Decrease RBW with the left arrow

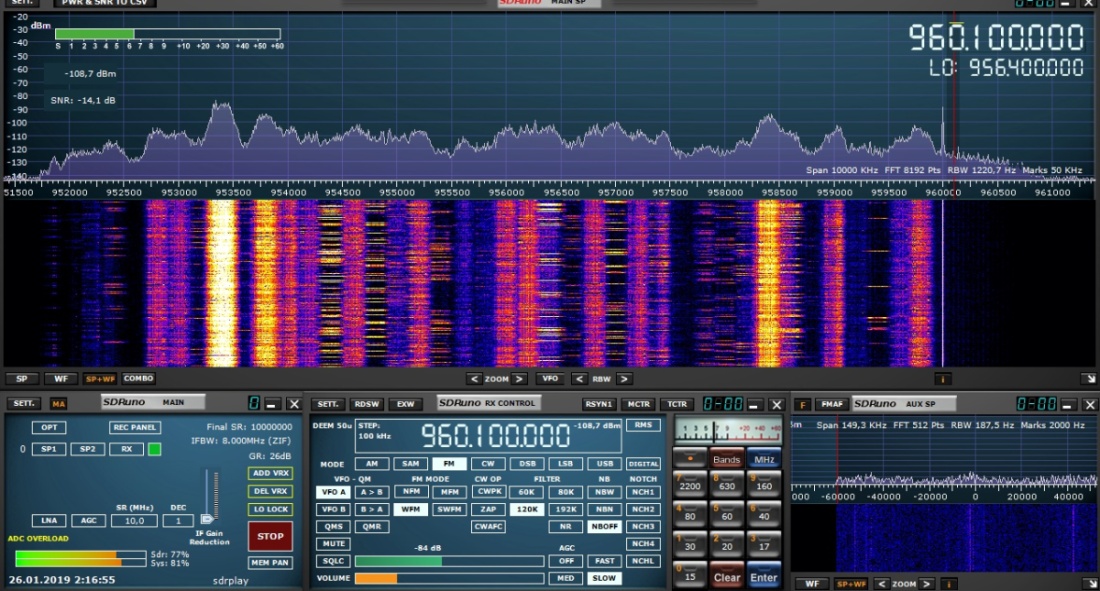point(579,379)
